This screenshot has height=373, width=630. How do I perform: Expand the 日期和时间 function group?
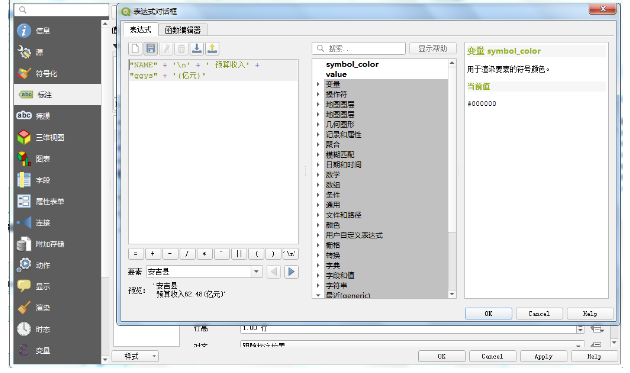click(x=318, y=164)
